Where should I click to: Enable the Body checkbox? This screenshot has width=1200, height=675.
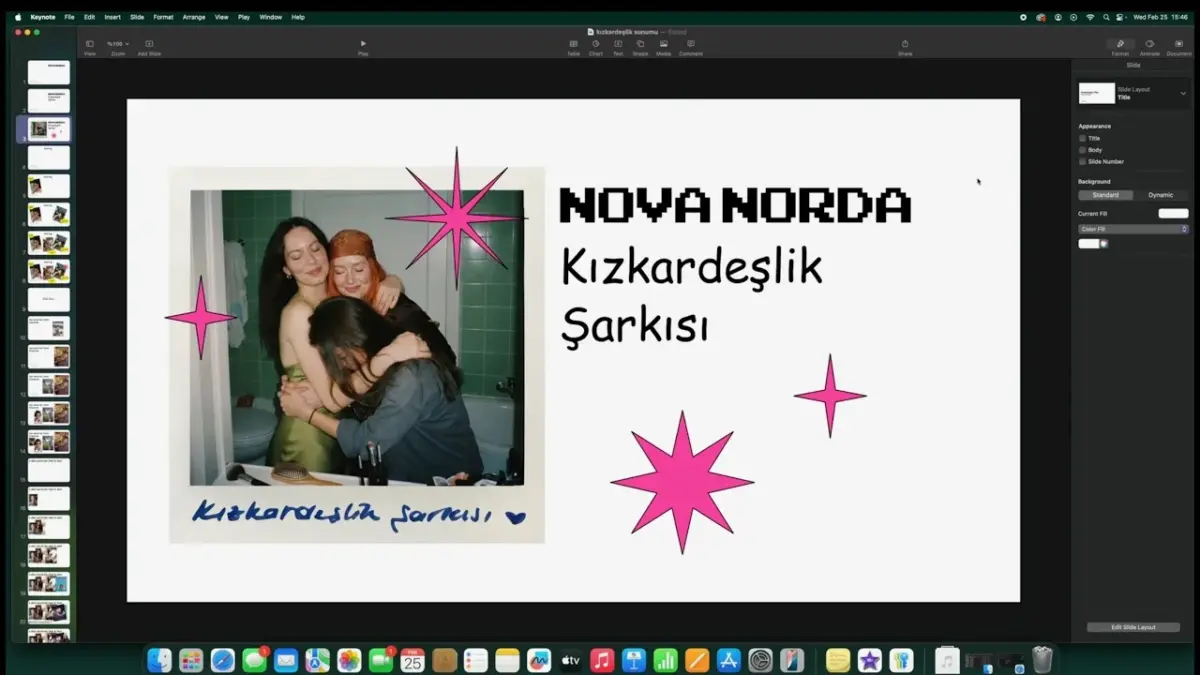point(1081,149)
